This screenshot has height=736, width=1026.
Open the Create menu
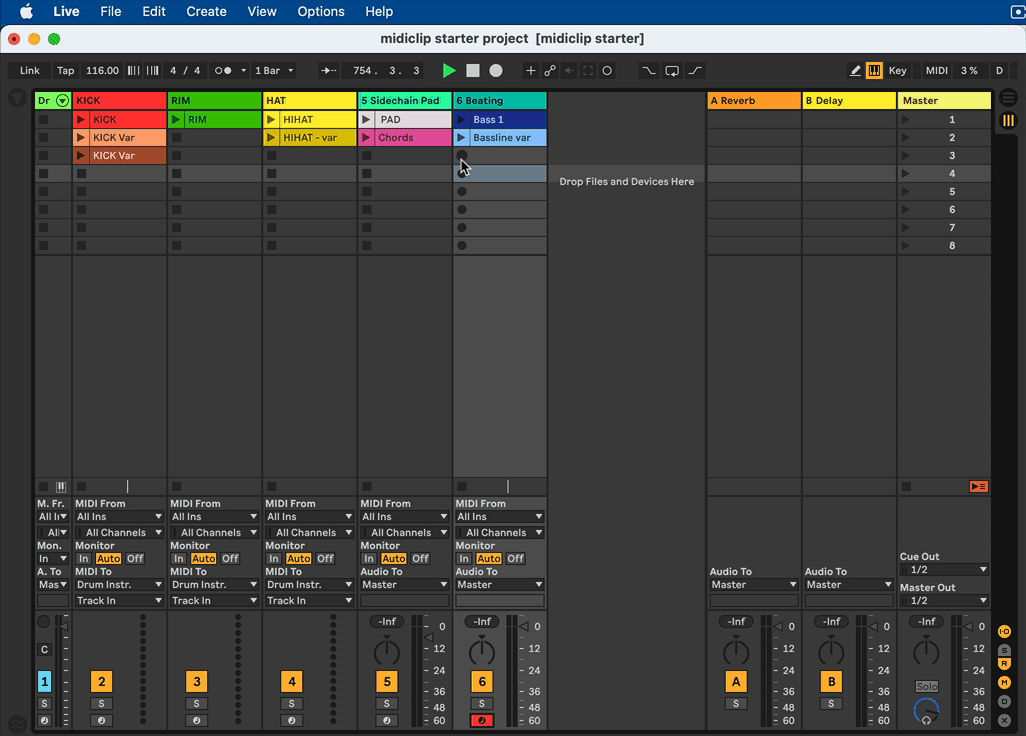tap(206, 12)
